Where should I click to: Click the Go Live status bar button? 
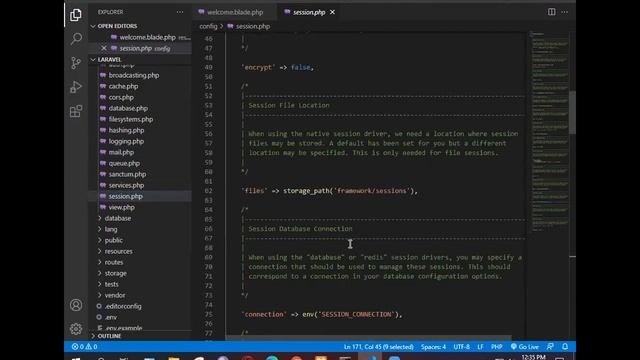coord(524,347)
